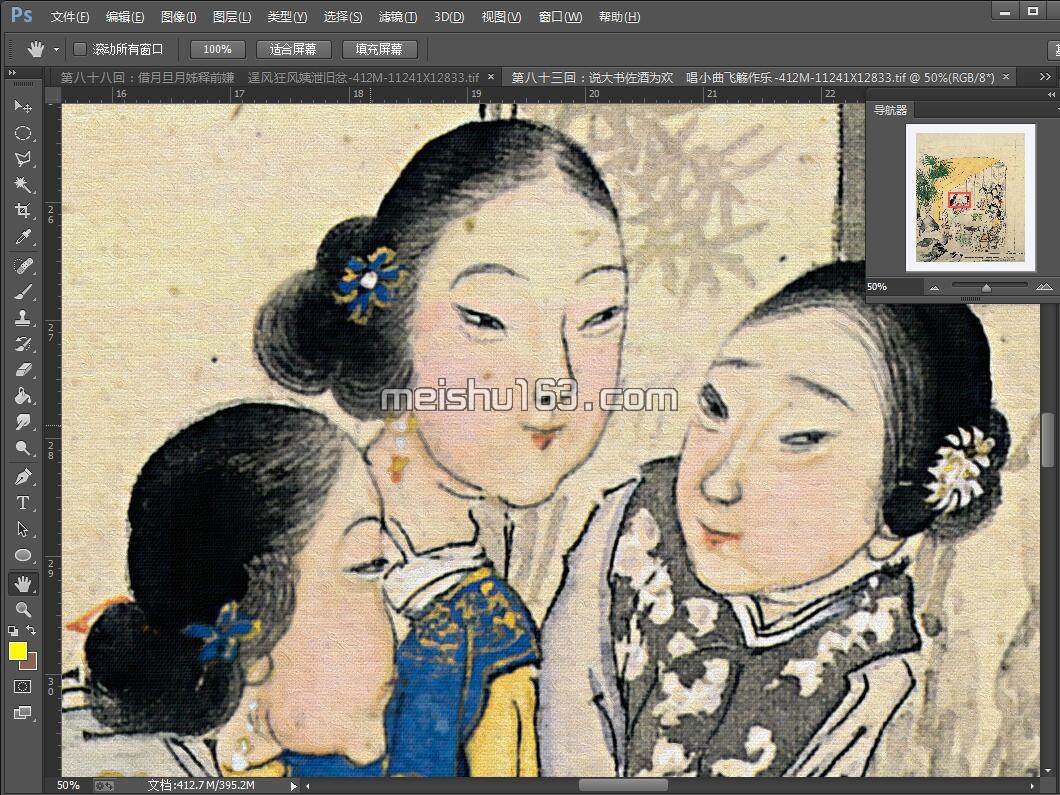Show hidden document tabs list
The image size is (1060, 795).
pos(1044,77)
